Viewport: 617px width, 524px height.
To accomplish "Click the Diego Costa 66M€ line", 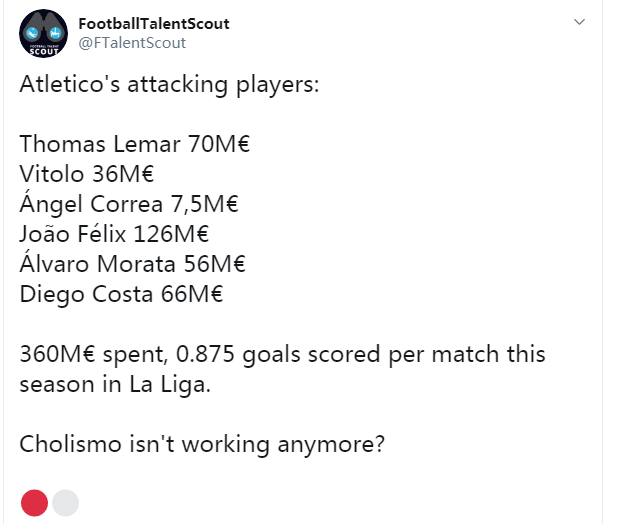I will pos(122,294).
